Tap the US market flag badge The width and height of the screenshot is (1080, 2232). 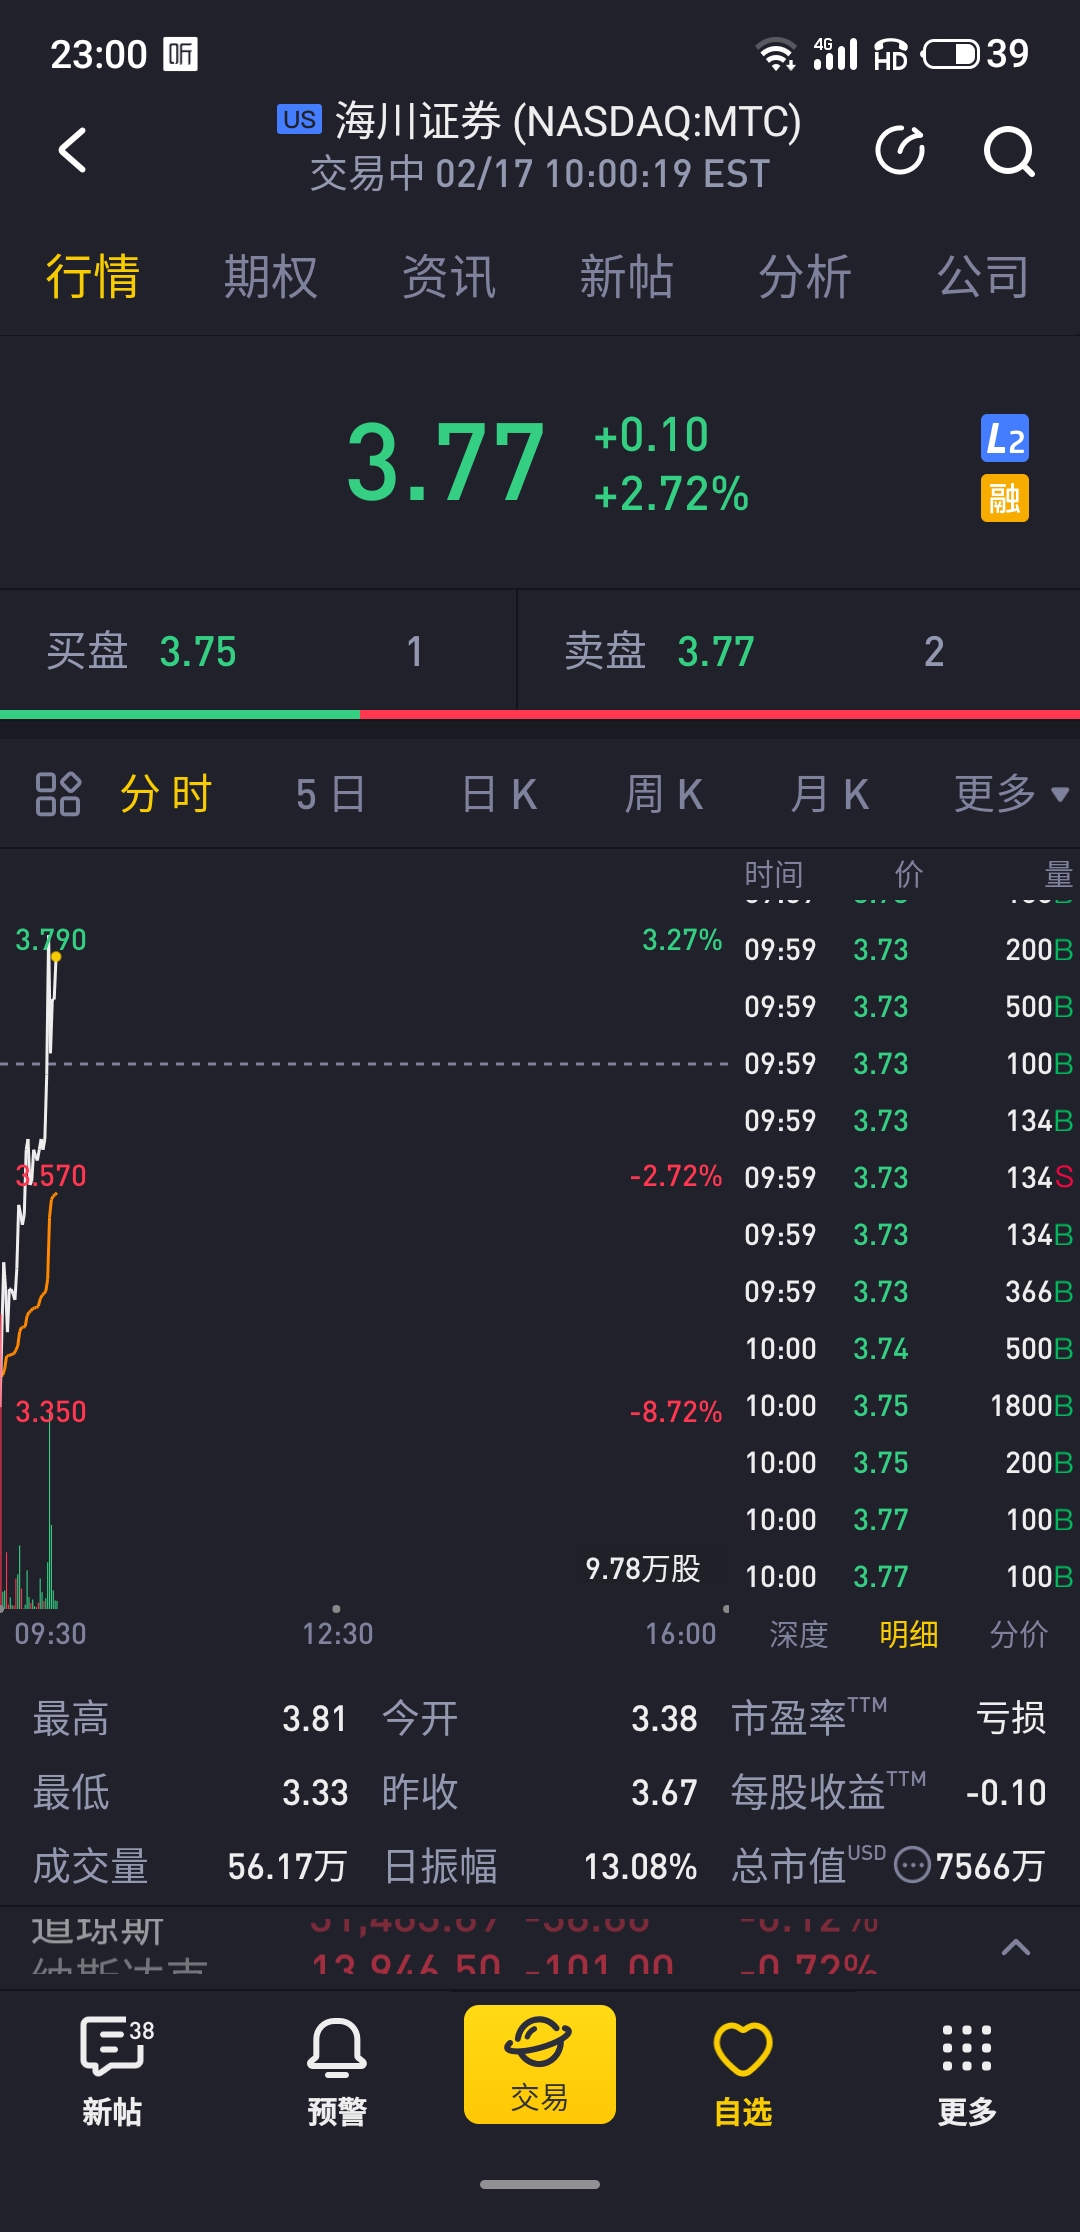pyautogui.click(x=299, y=119)
